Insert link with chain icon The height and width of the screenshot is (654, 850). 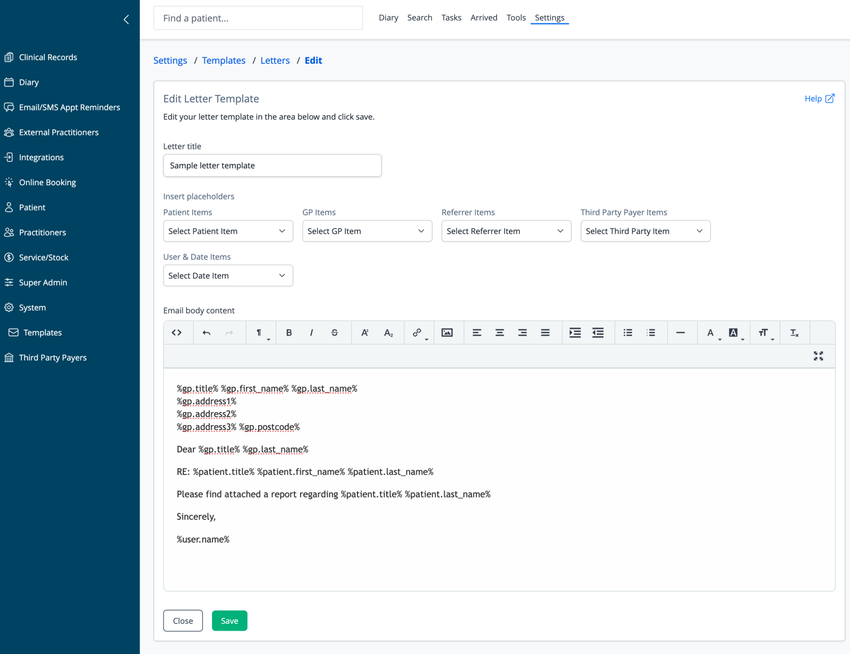click(417, 332)
